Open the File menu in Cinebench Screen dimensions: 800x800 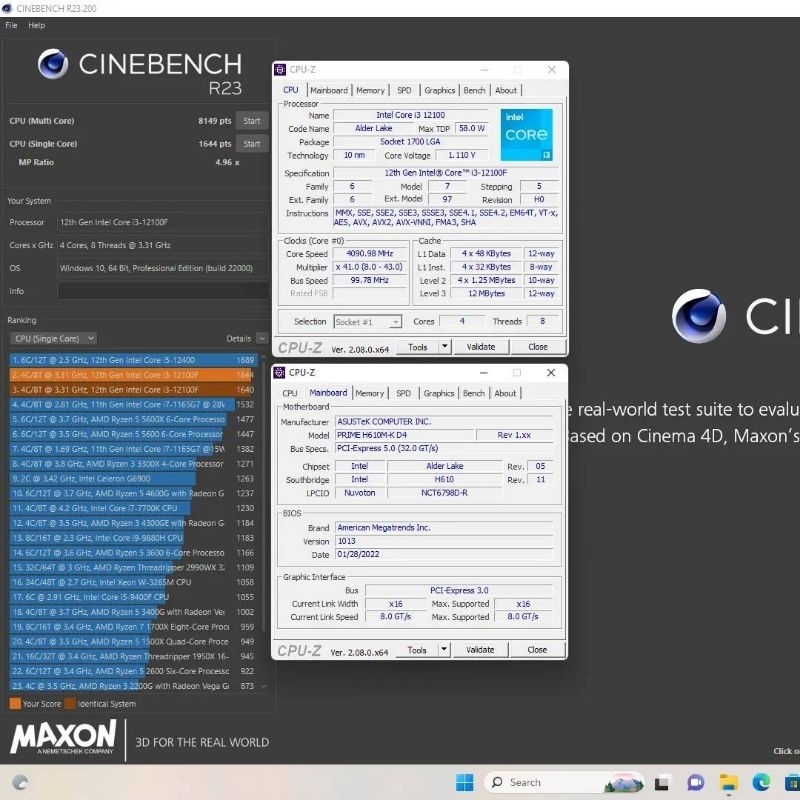(x=12, y=25)
